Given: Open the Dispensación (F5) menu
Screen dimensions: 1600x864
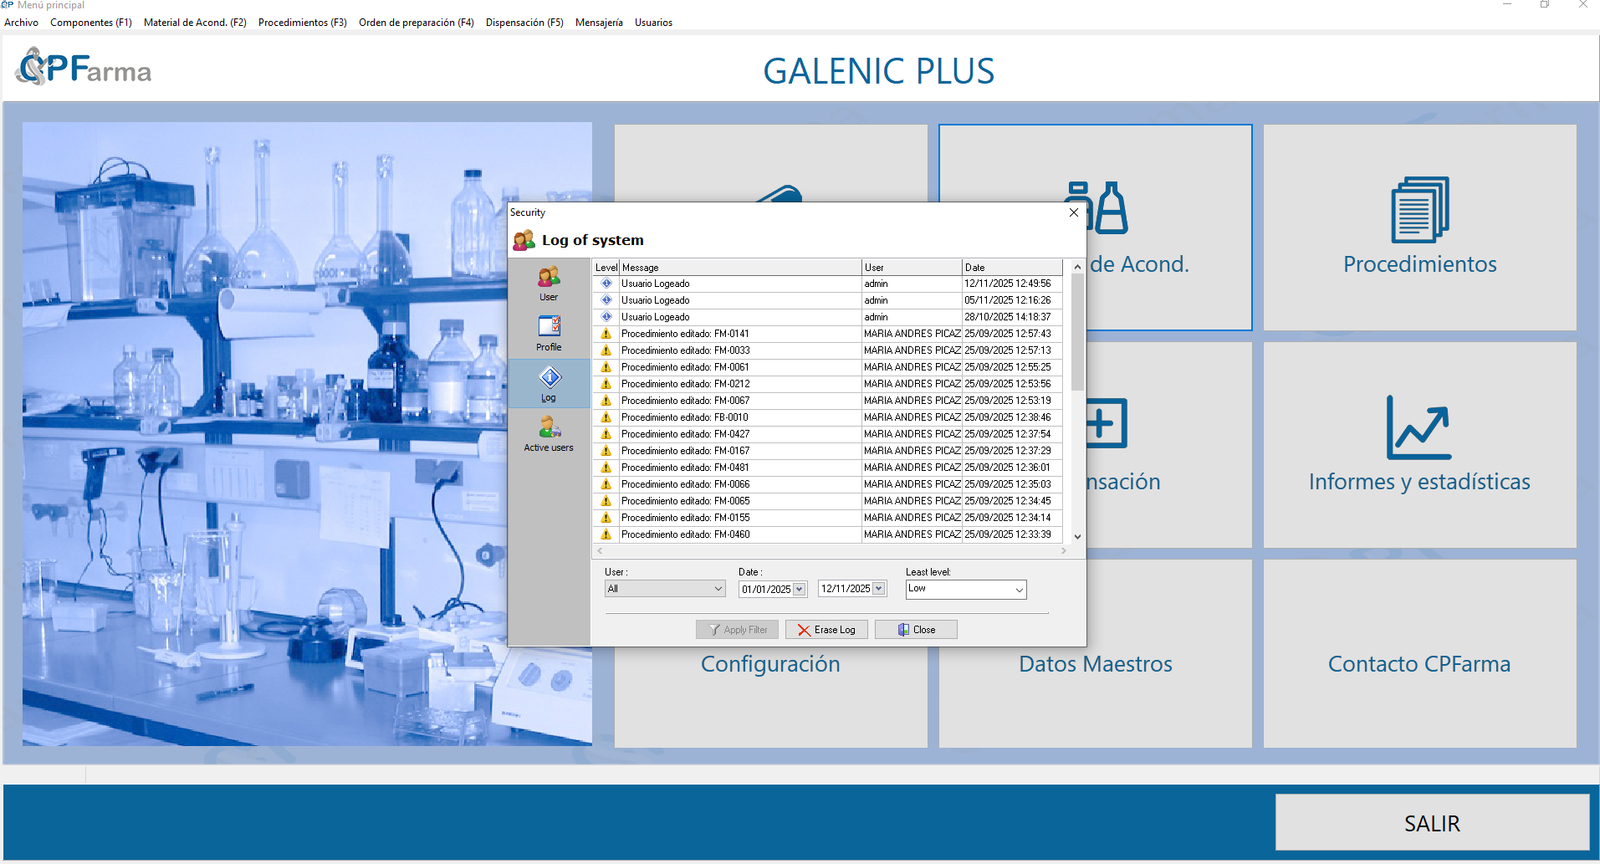Looking at the screenshot, I should pyautogui.click(x=524, y=22).
